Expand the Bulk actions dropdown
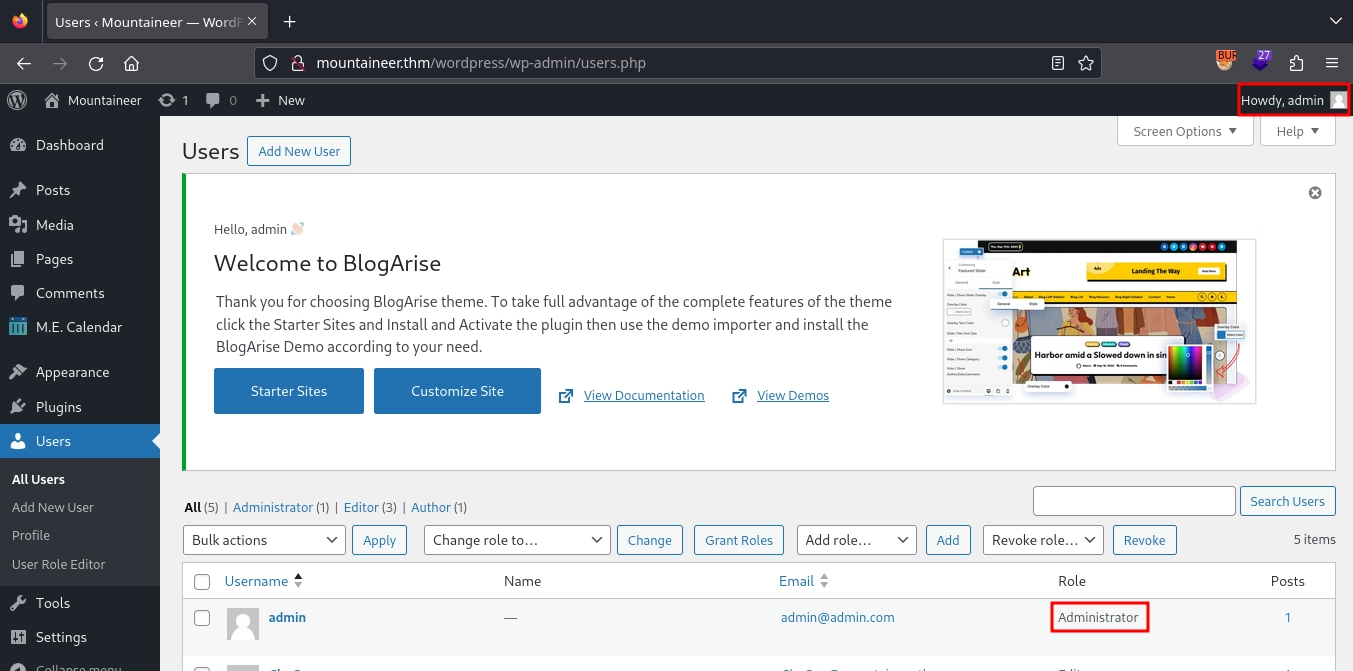1353x671 pixels. (x=264, y=540)
